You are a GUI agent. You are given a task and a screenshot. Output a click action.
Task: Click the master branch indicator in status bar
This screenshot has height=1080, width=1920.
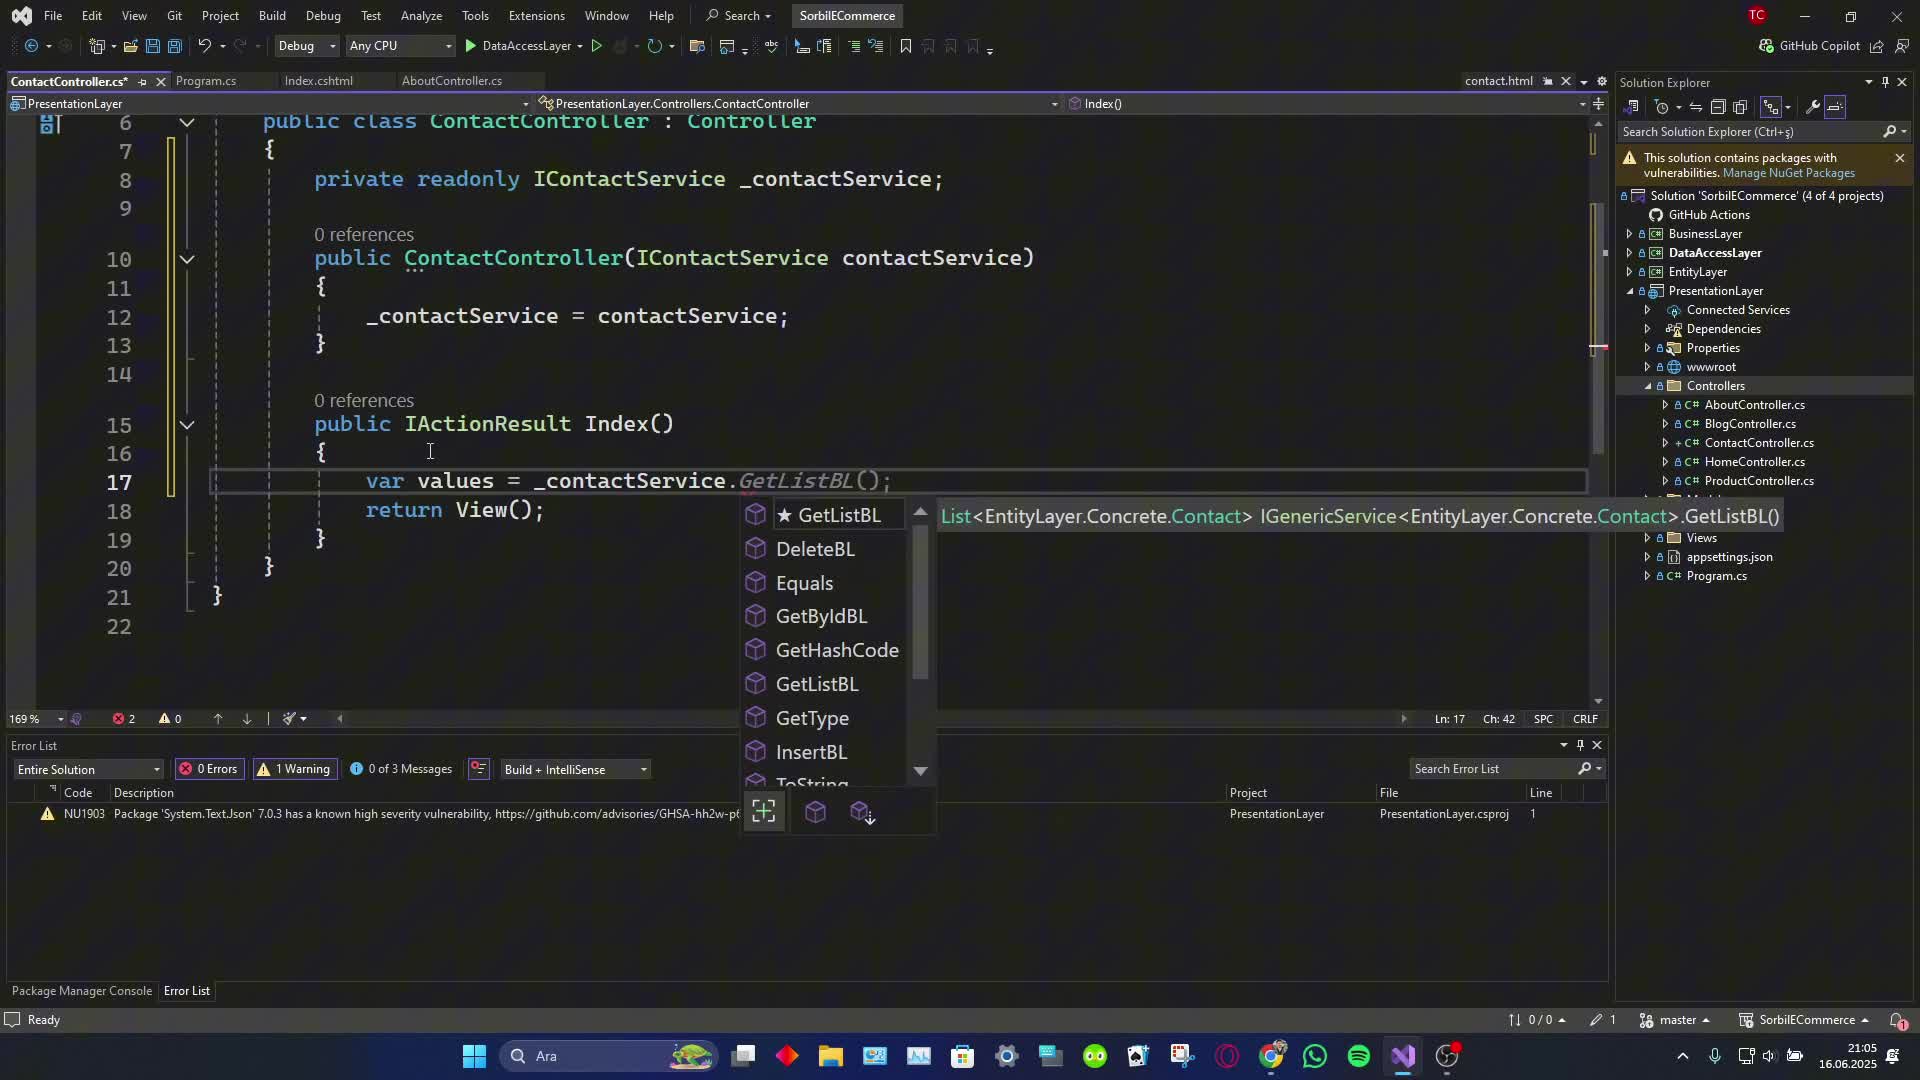pos(1676,1020)
